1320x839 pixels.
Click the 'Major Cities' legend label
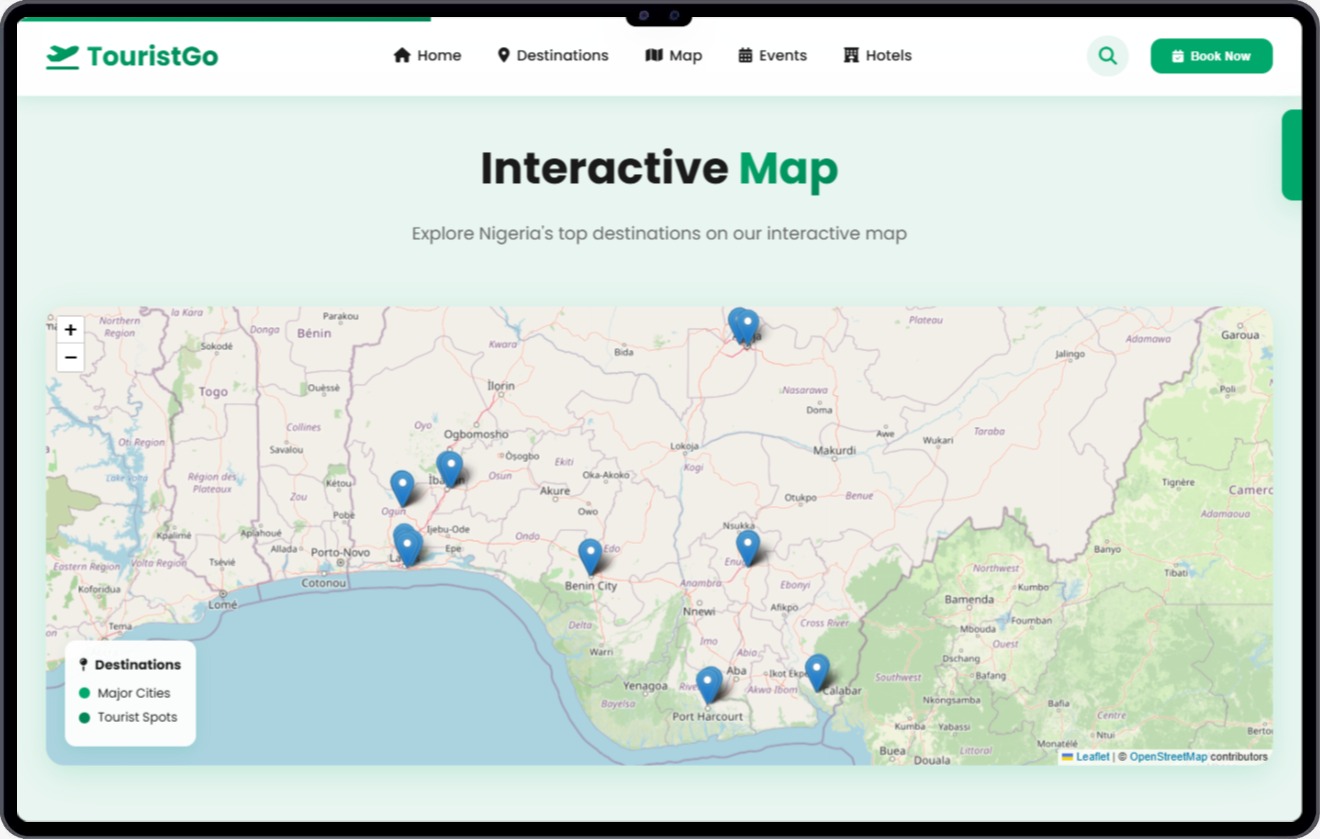(x=134, y=693)
